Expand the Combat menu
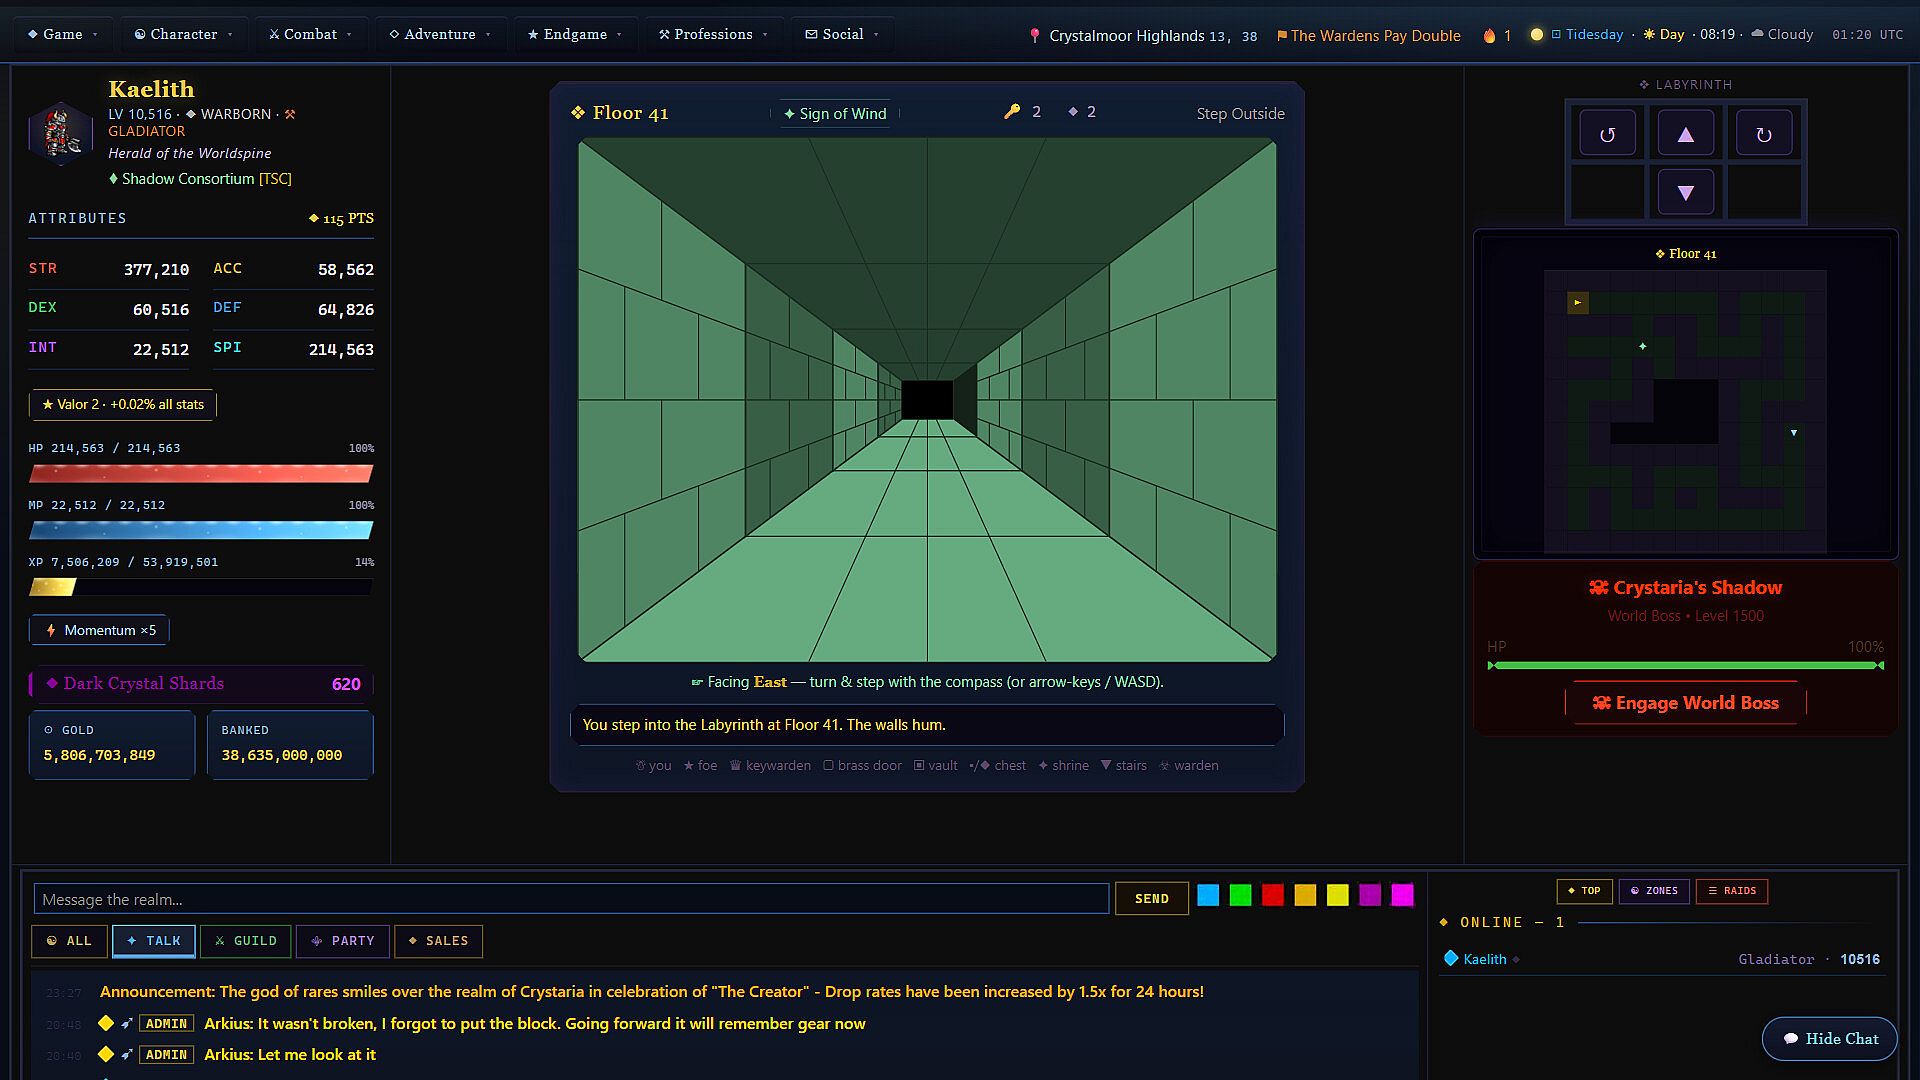Viewport: 1920px width, 1080px height. click(x=311, y=34)
